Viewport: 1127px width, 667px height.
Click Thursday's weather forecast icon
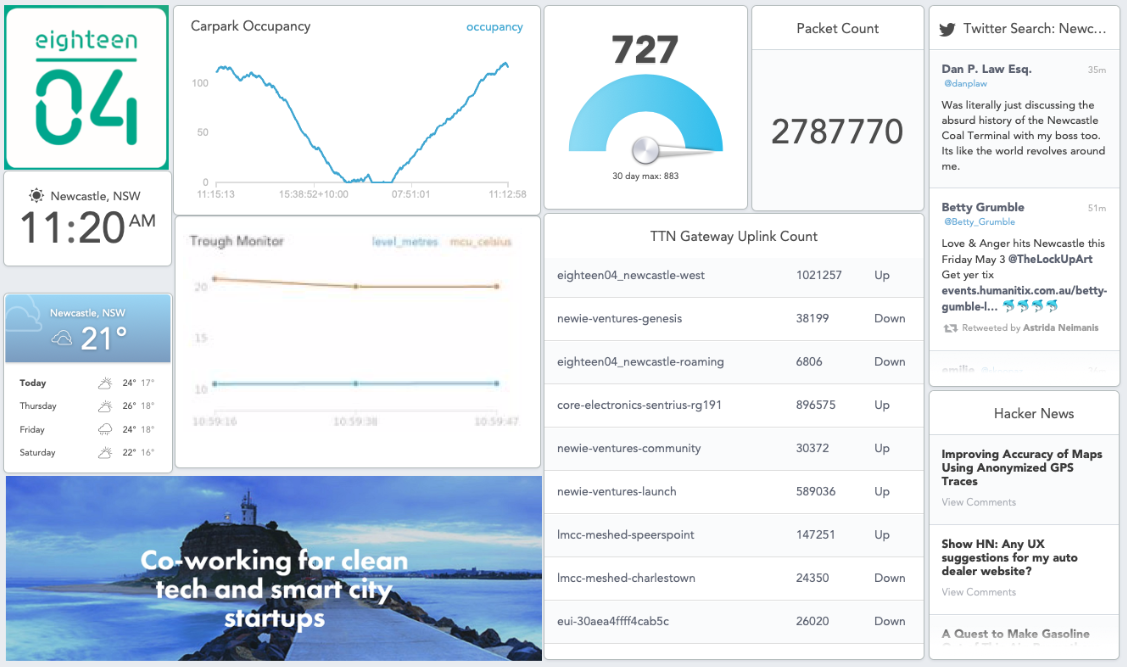click(105, 406)
